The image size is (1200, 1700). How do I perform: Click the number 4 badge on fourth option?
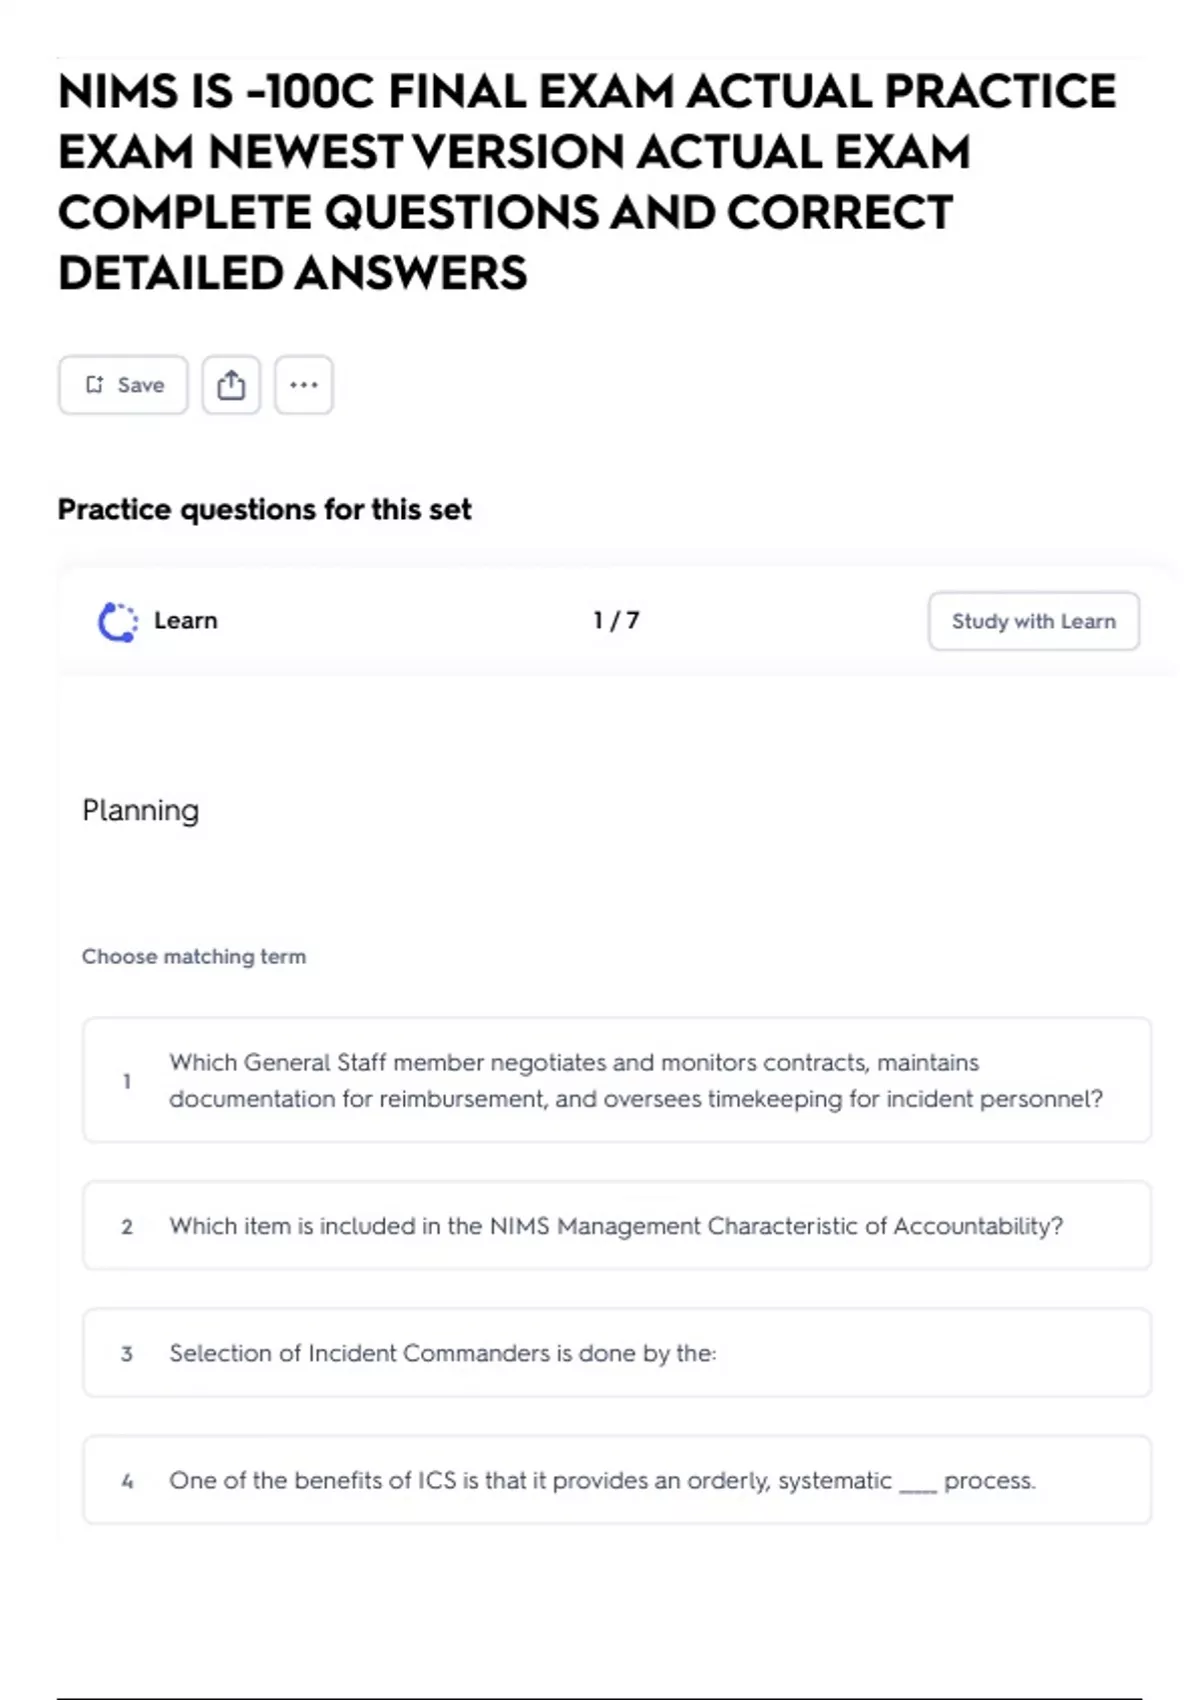pyautogui.click(x=127, y=1481)
